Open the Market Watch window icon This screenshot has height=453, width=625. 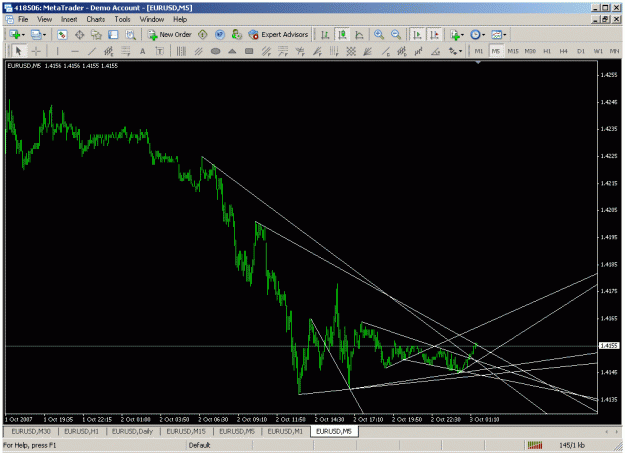click(62, 35)
